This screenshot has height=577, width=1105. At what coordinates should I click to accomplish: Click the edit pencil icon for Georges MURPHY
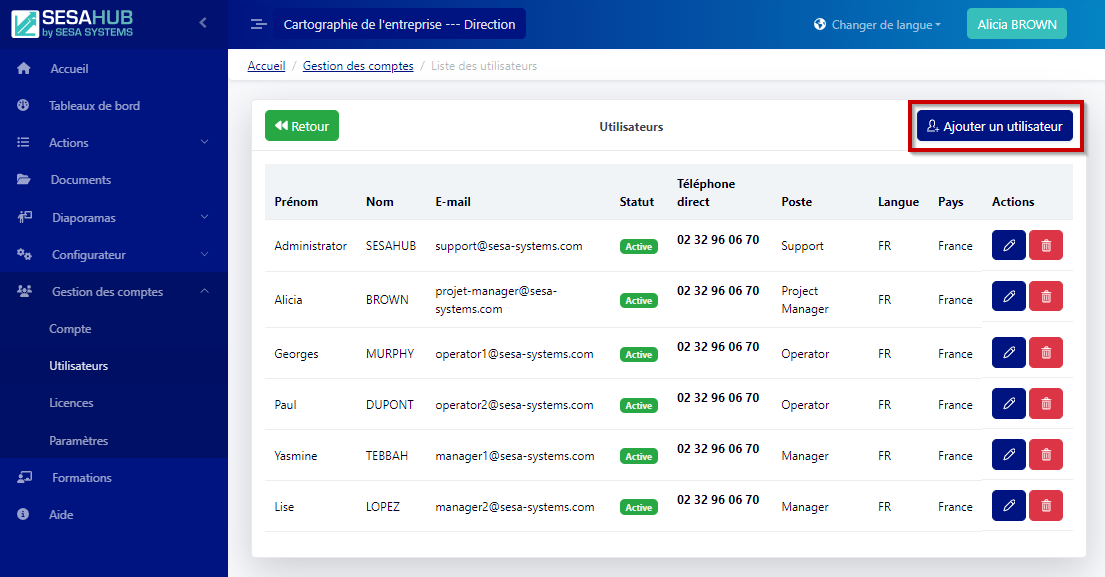1008,353
